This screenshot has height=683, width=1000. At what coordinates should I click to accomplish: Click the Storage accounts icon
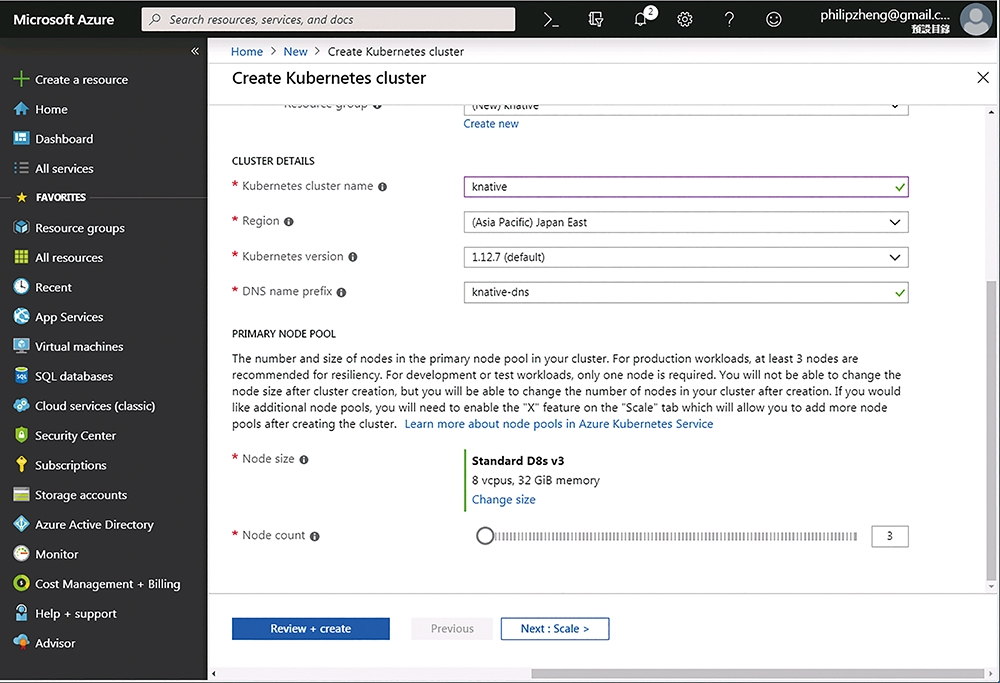pyautogui.click(x=21, y=494)
